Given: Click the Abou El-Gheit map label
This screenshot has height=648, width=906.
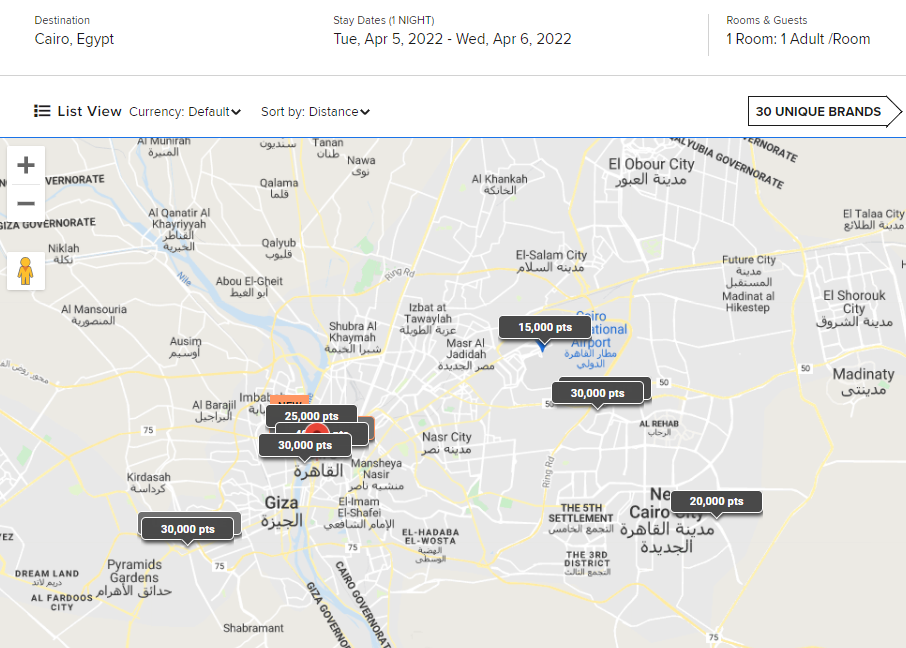Looking at the screenshot, I should pos(249,287).
